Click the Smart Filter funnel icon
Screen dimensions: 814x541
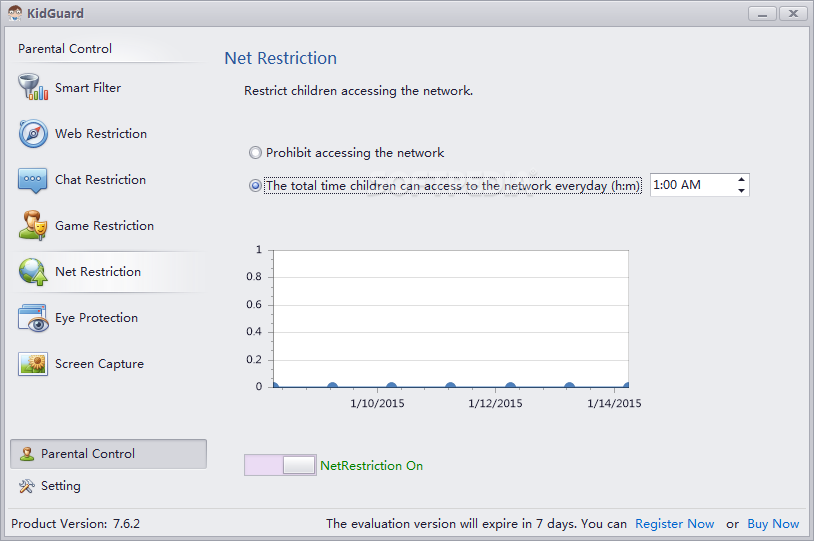coord(33,87)
